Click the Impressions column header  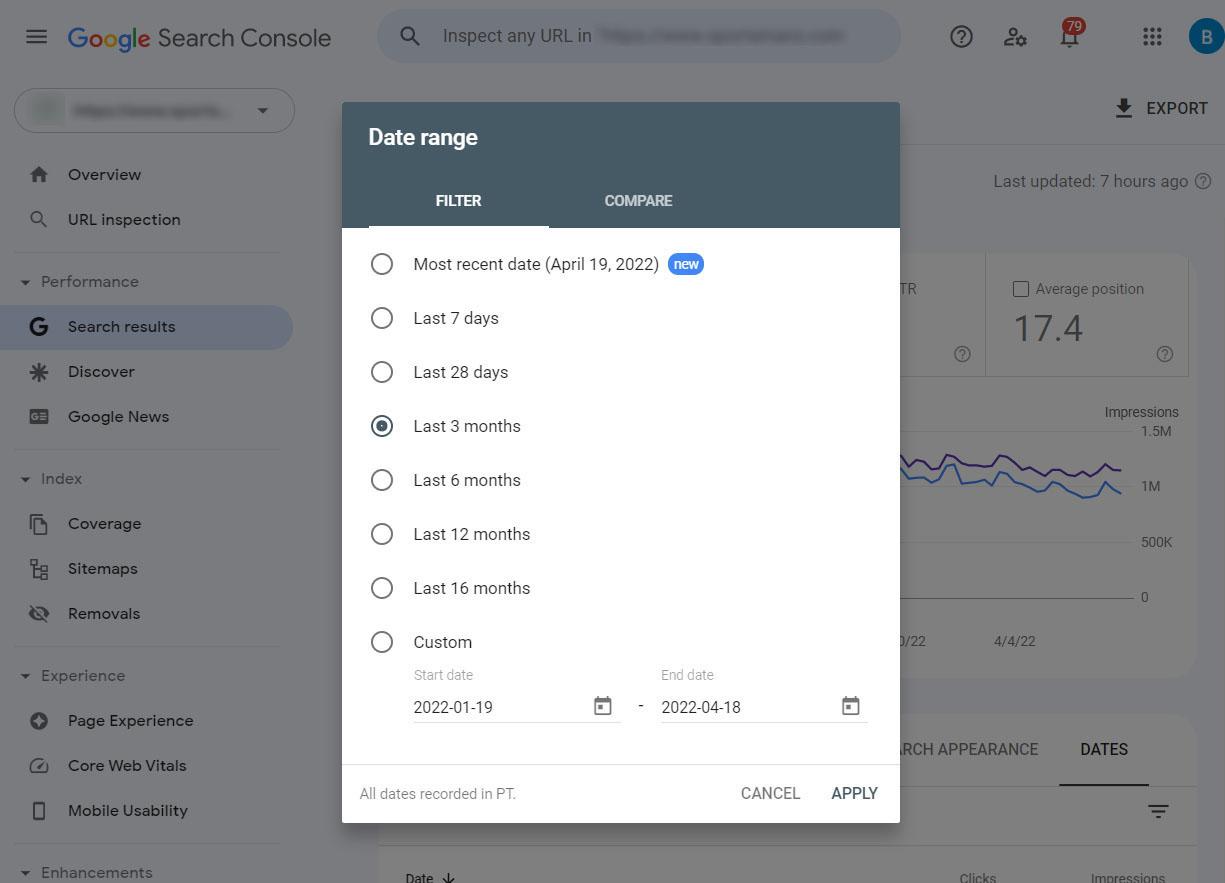[x=1127, y=878]
